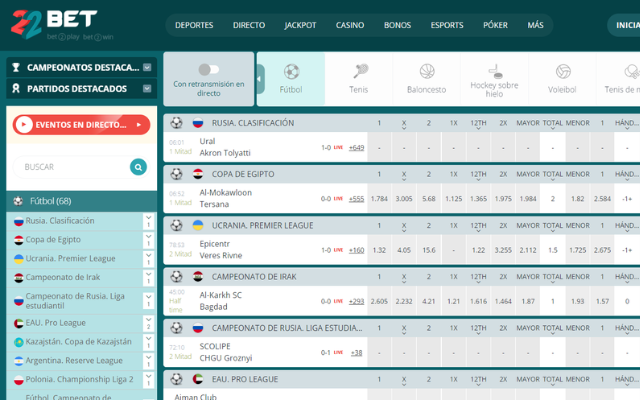Viewport: 640px width, 400px height.
Task: Expand sidebar Copa de Egipto chevron
Action: (x=149, y=240)
